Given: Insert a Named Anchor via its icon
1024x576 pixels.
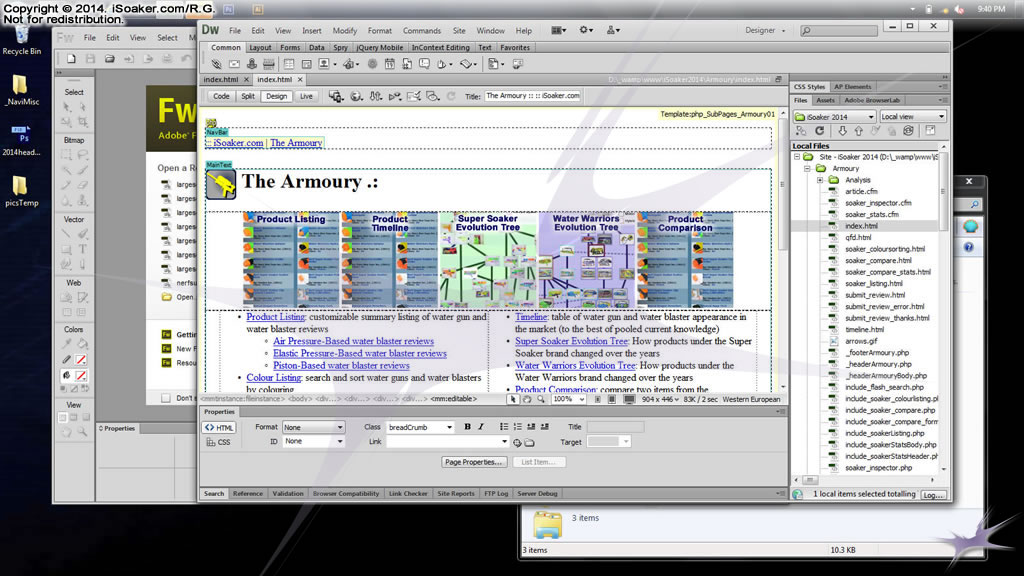Looking at the screenshot, I should [251, 64].
